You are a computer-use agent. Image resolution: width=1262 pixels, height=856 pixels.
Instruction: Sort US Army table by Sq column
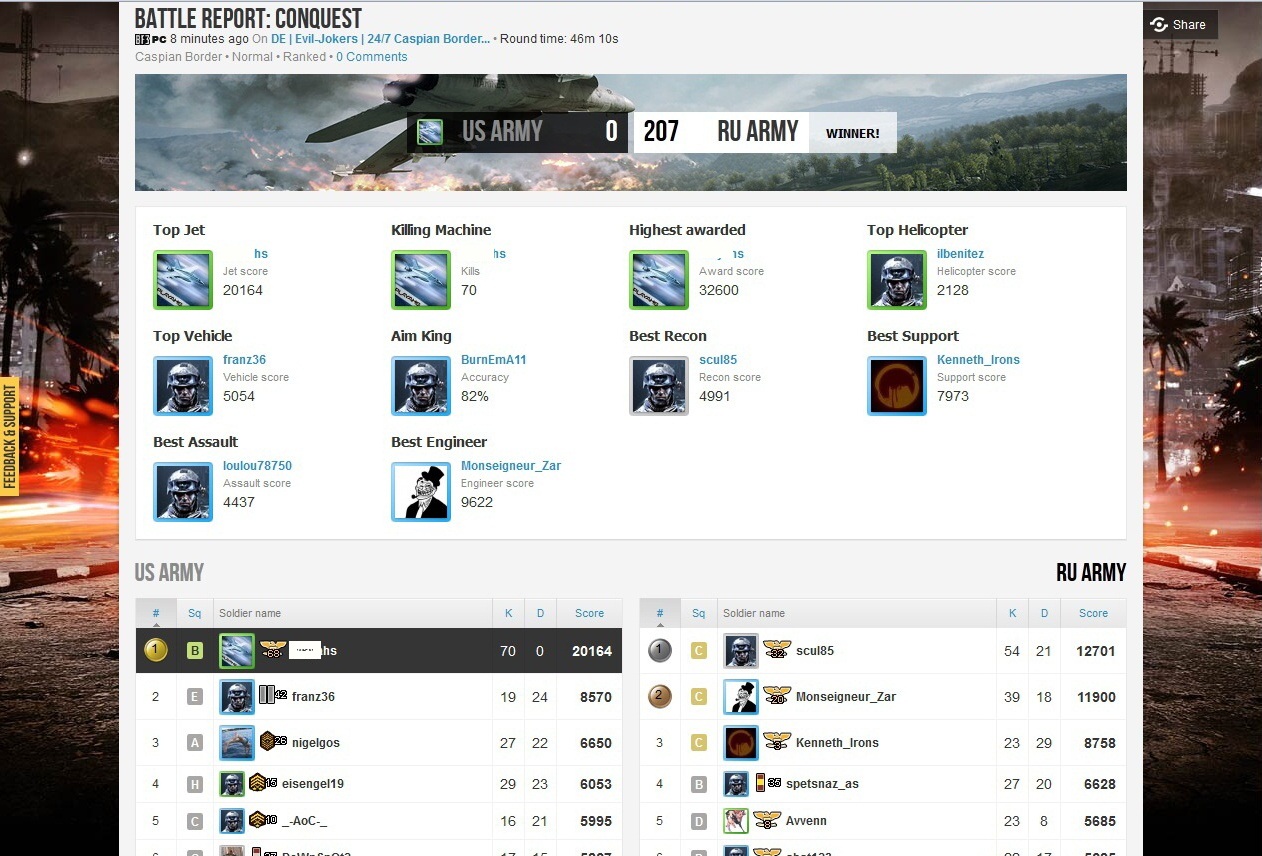[x=195, y=613]
